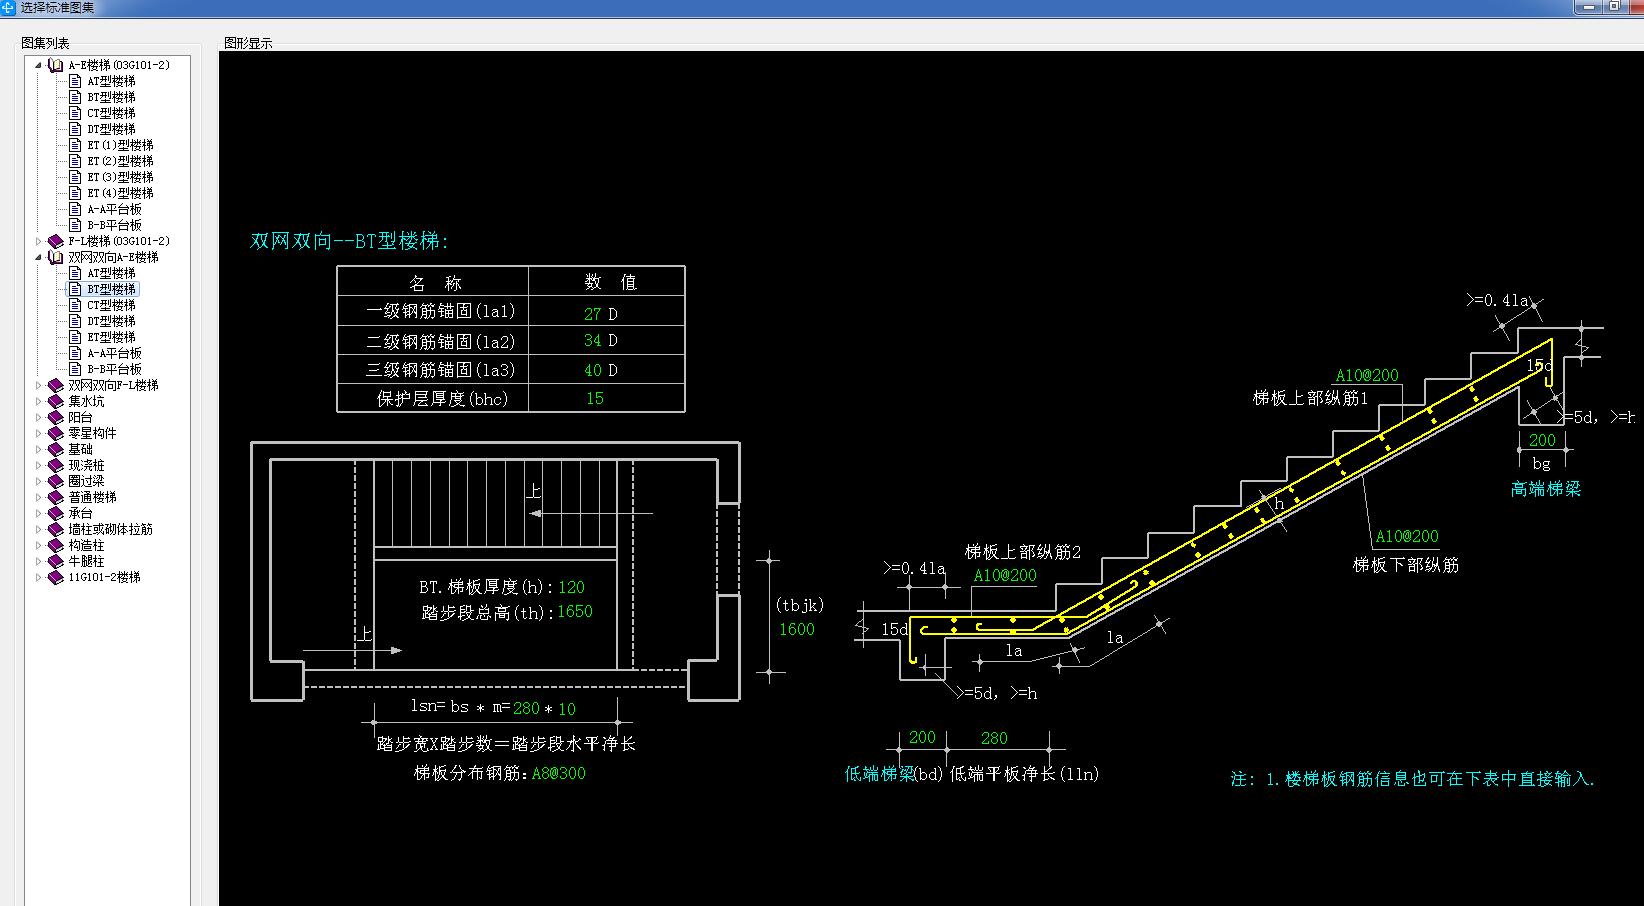Expand the F-L楼梯 (03G101-2) tree node
The height and width of the screenshot is (906, 1644).
coord(39,241)
